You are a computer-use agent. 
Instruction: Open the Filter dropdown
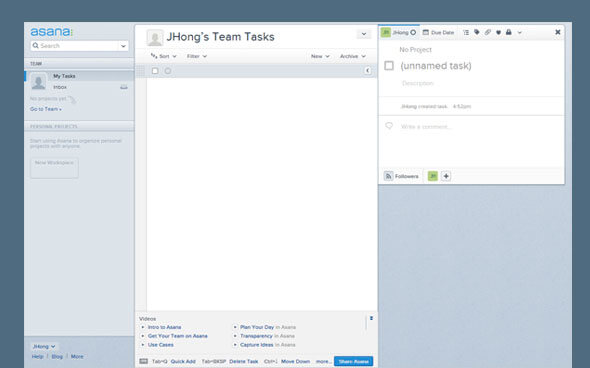tap(197, 56)
